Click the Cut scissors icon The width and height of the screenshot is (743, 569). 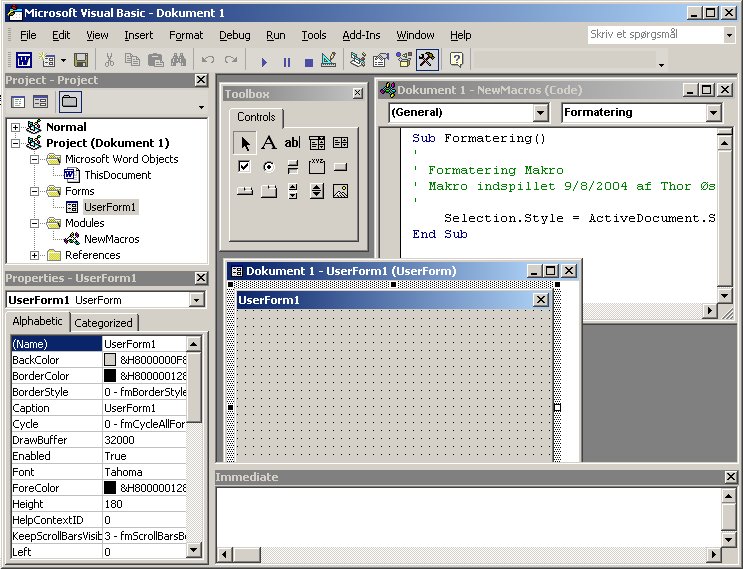[109, 60]
